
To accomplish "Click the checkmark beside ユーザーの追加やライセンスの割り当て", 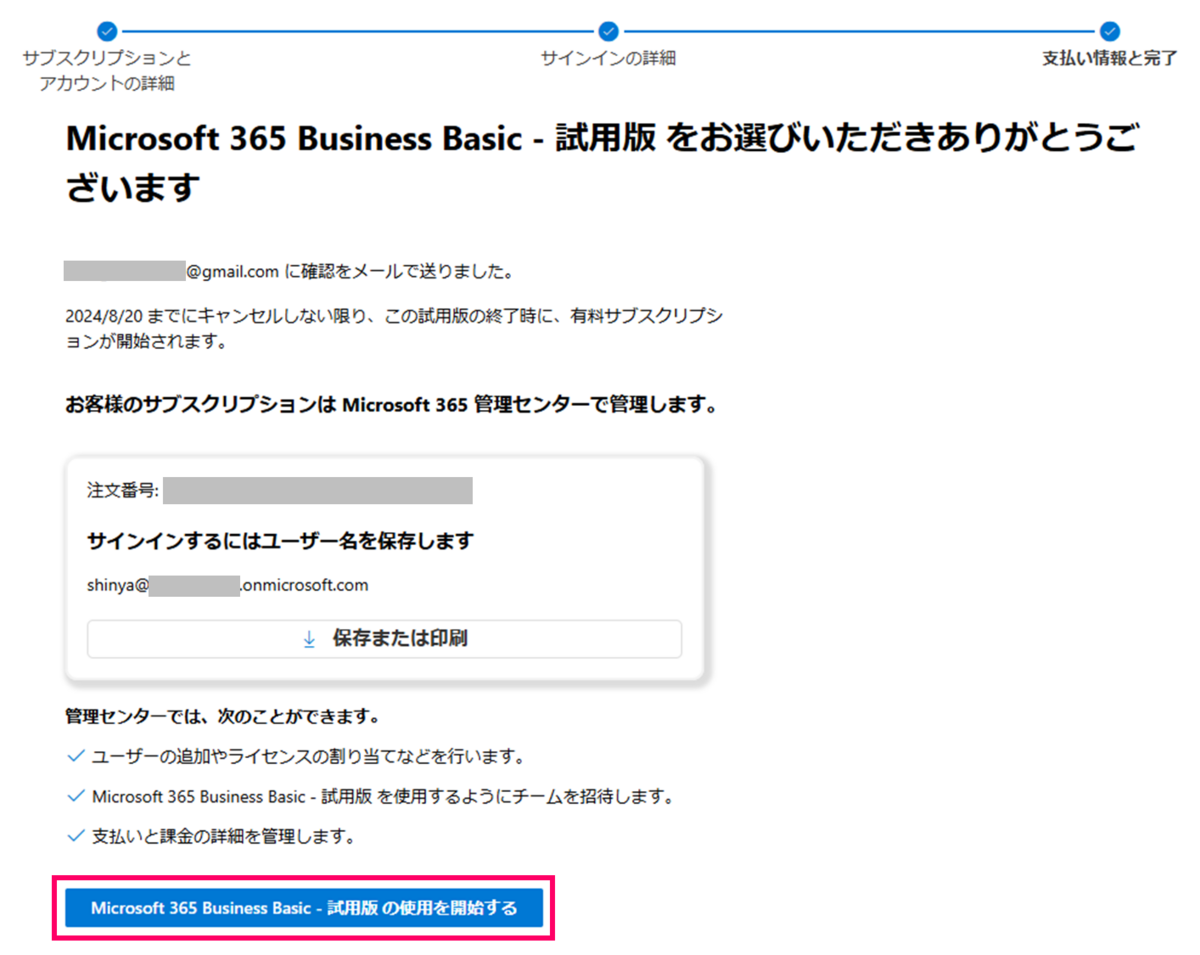I will [75, 756].
